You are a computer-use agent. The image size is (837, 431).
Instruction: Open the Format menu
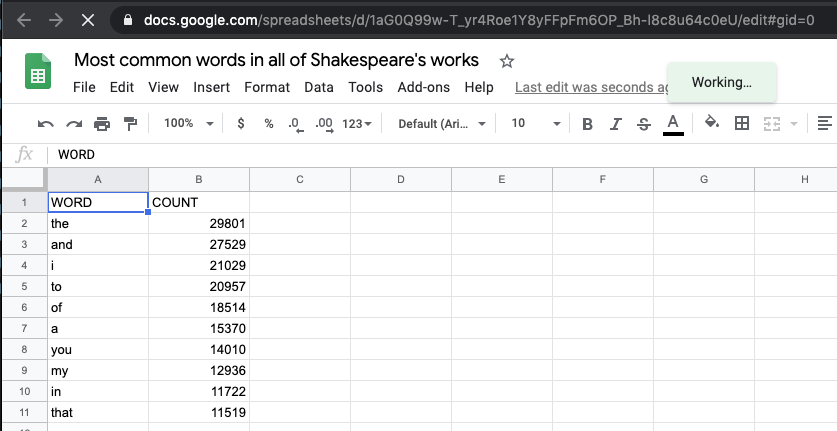267,87
